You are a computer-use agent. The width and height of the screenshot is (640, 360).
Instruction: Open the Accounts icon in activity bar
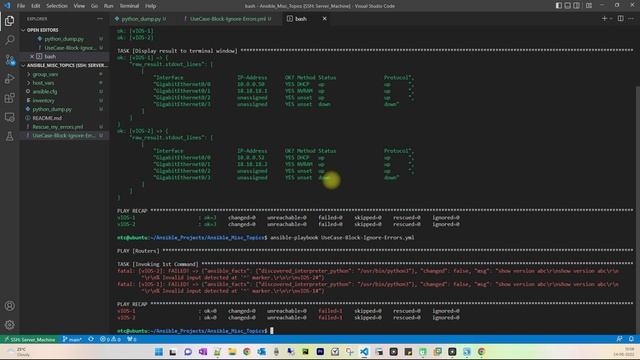point(9,306)
